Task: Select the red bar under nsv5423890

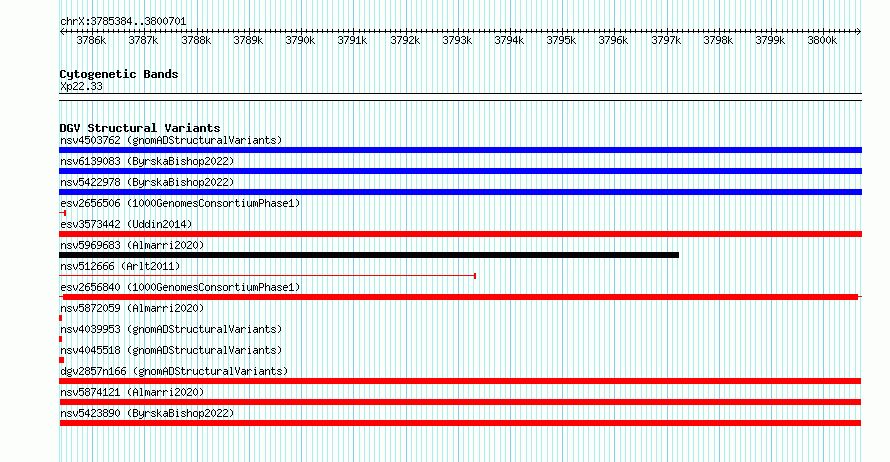Action: pos(460,423)
